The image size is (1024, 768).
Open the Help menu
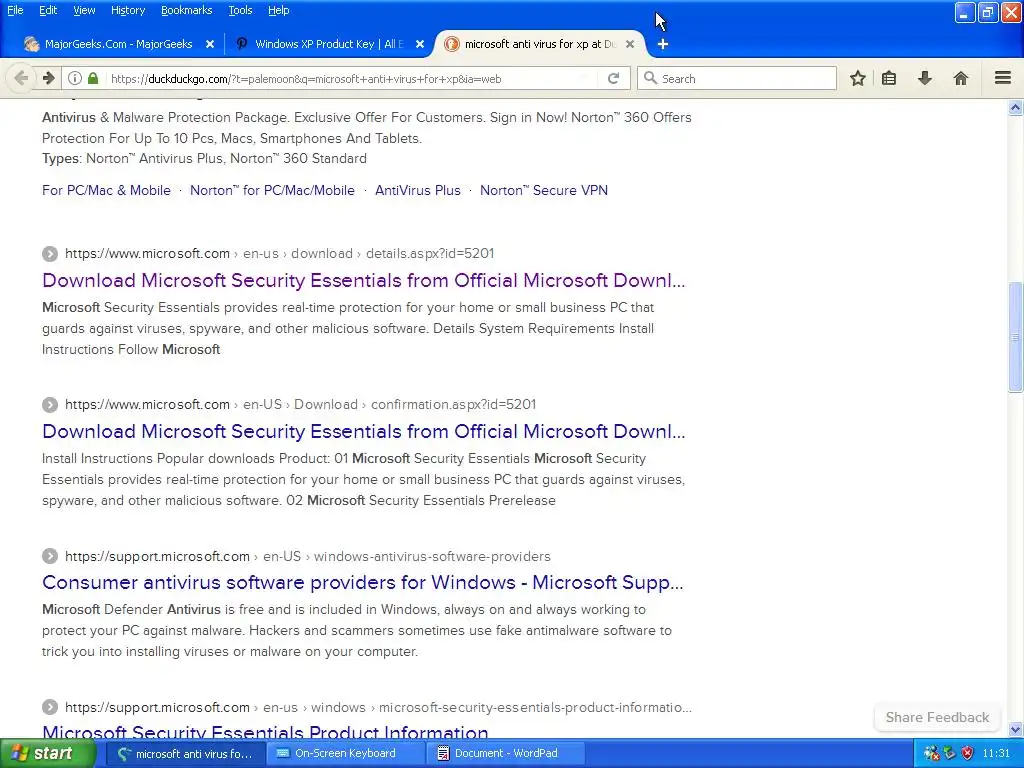[278, 10]
